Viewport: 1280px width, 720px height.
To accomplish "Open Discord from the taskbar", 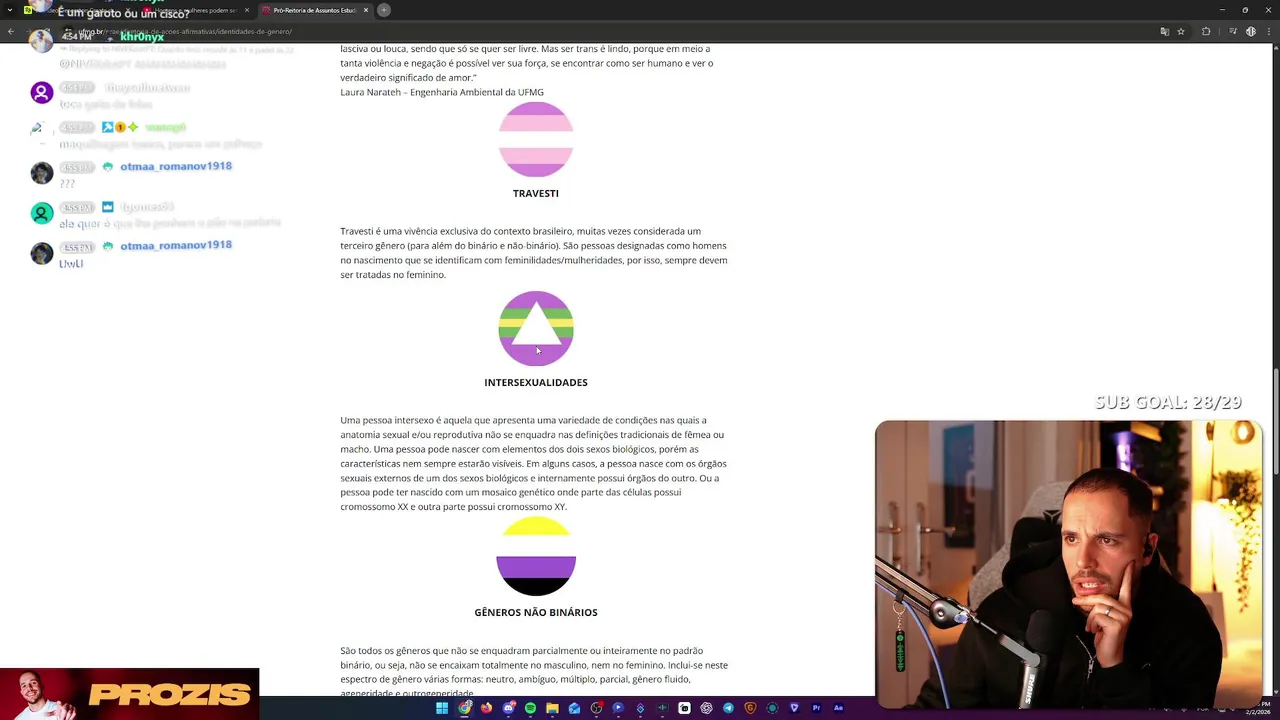I will pos(509,708).
